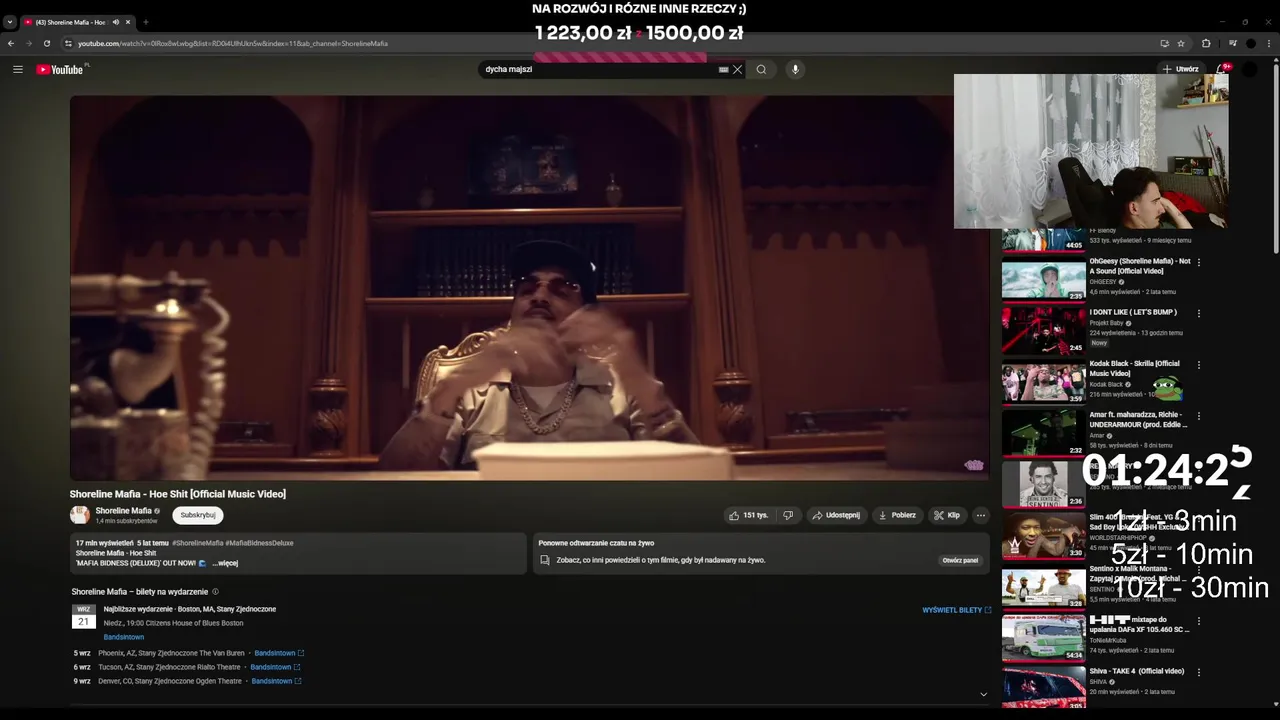Viewport: 1280px width, 720px height.
Task: Click 'Projekt Baby' channel name in sidebar
Action: click(x=1107, y=323)
